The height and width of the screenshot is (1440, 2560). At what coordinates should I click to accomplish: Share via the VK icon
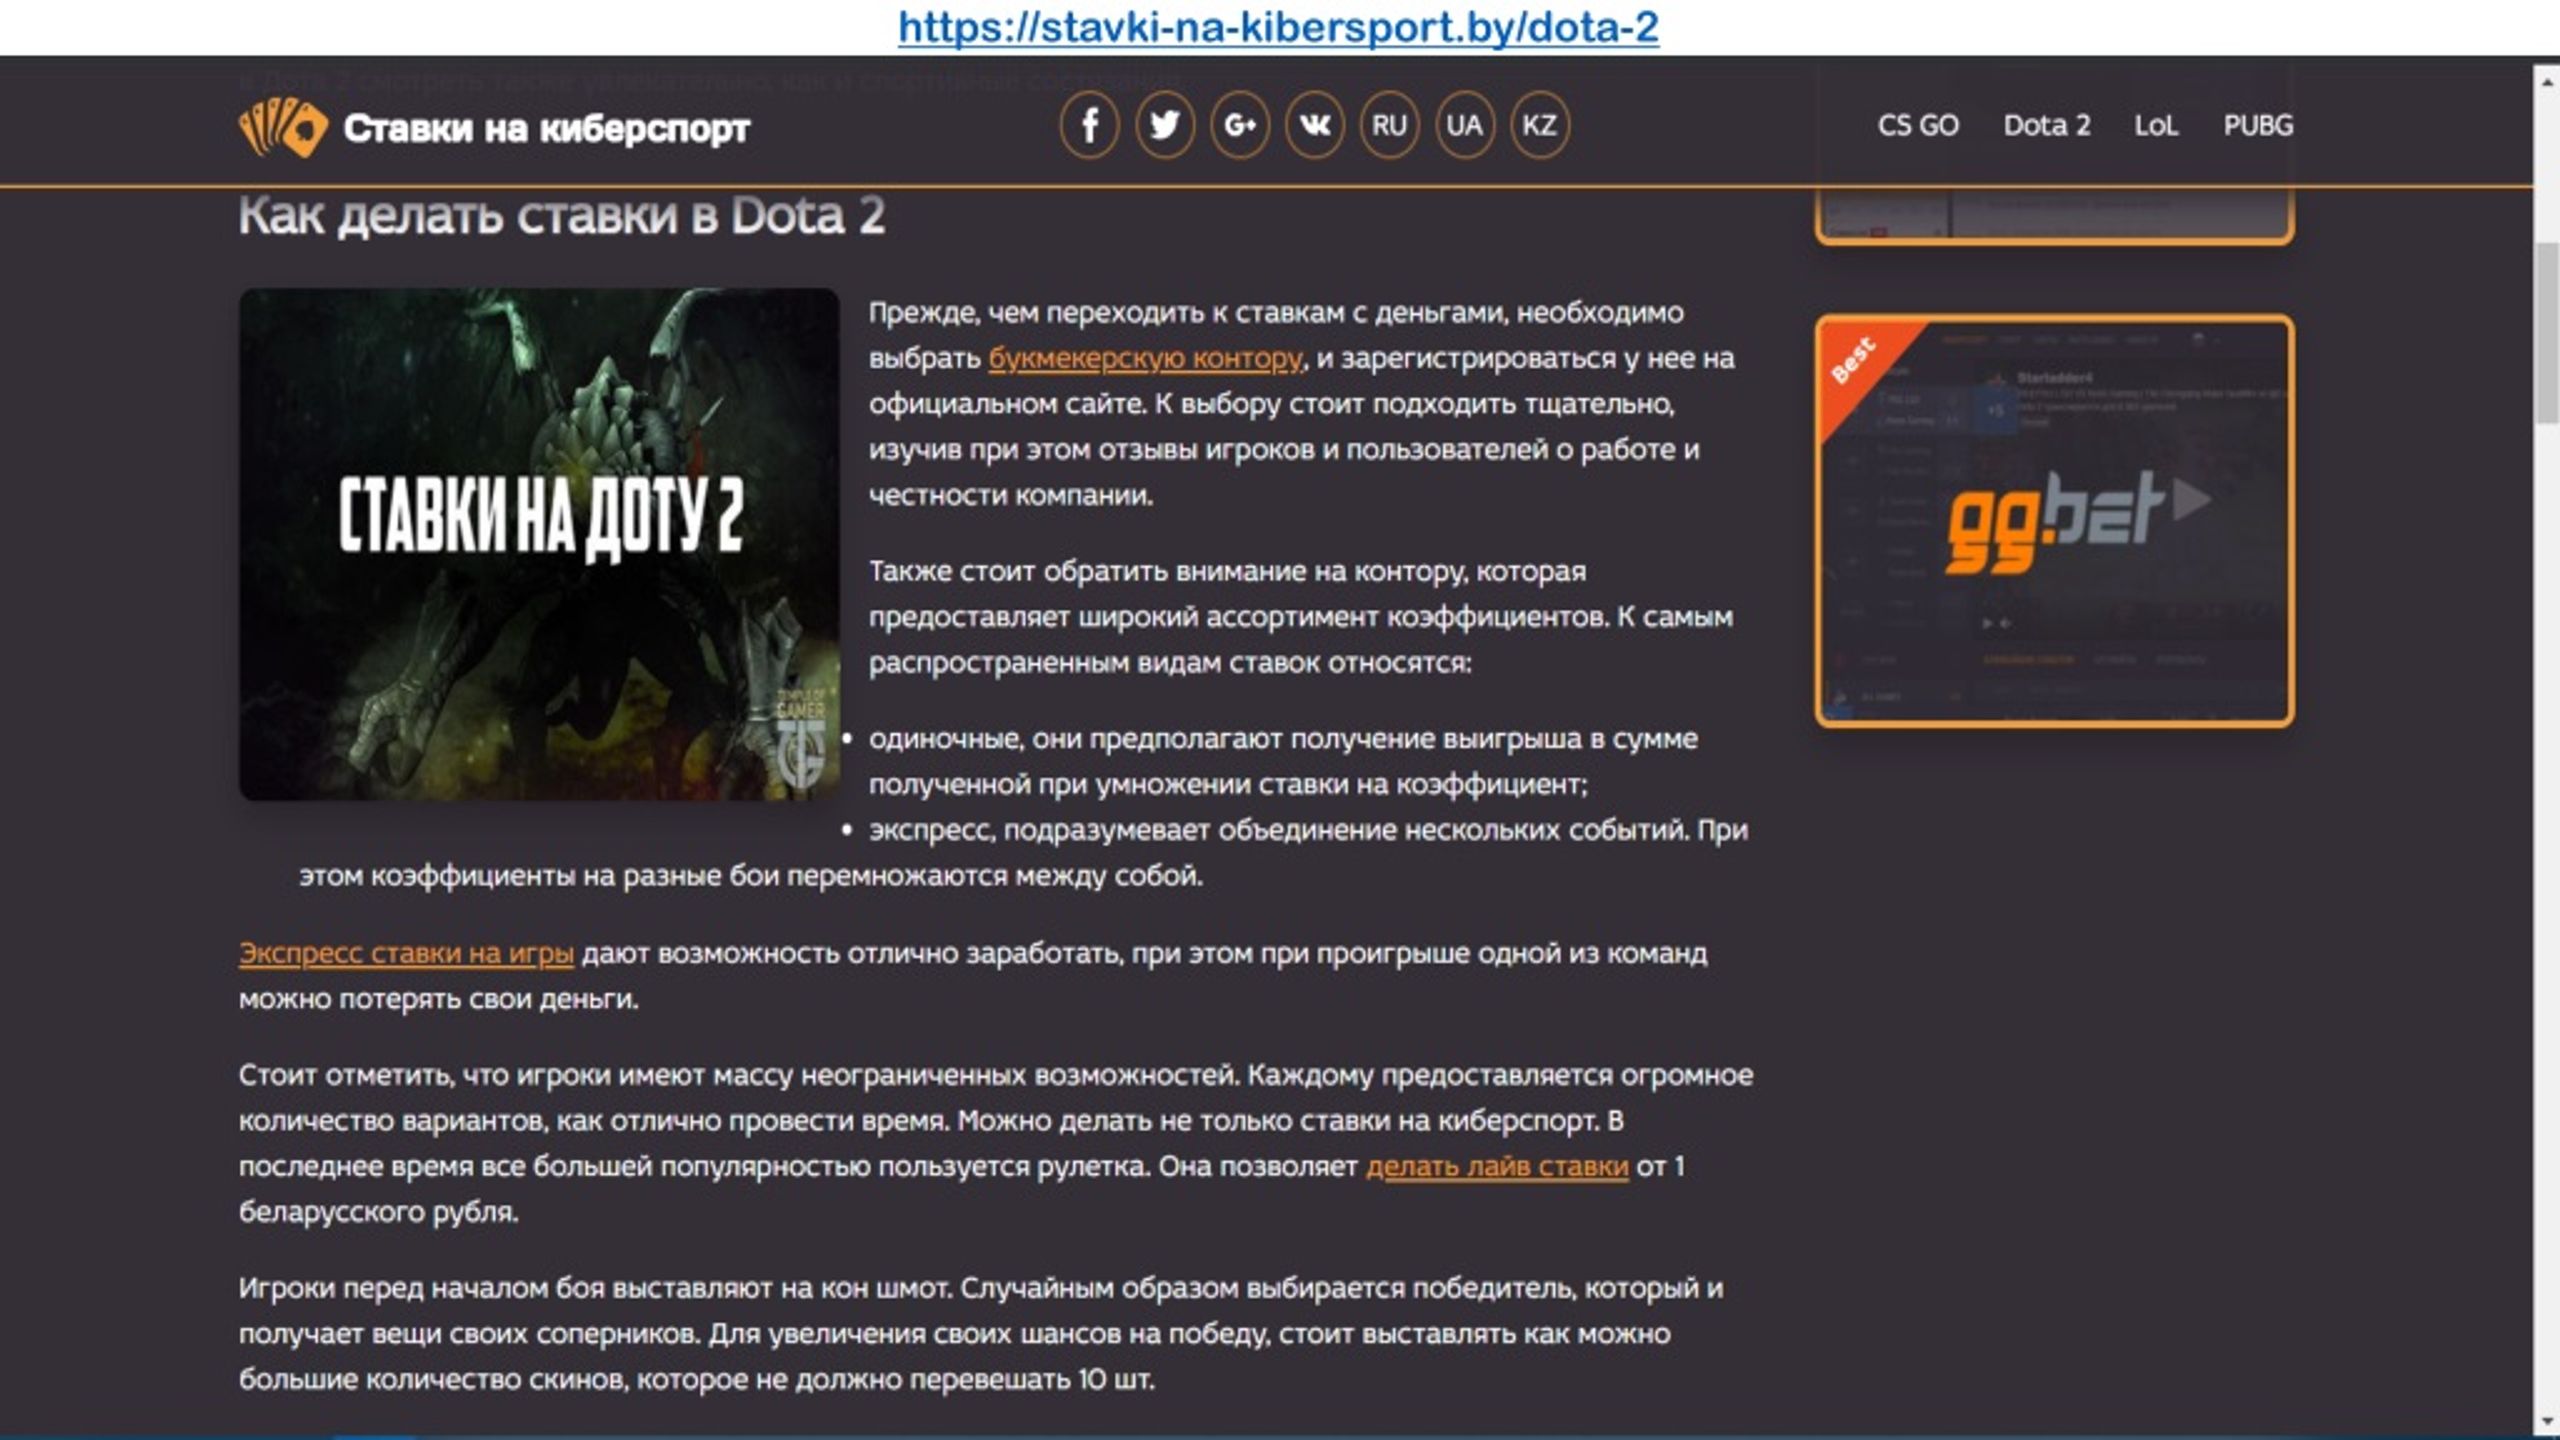click(1314, 125)
